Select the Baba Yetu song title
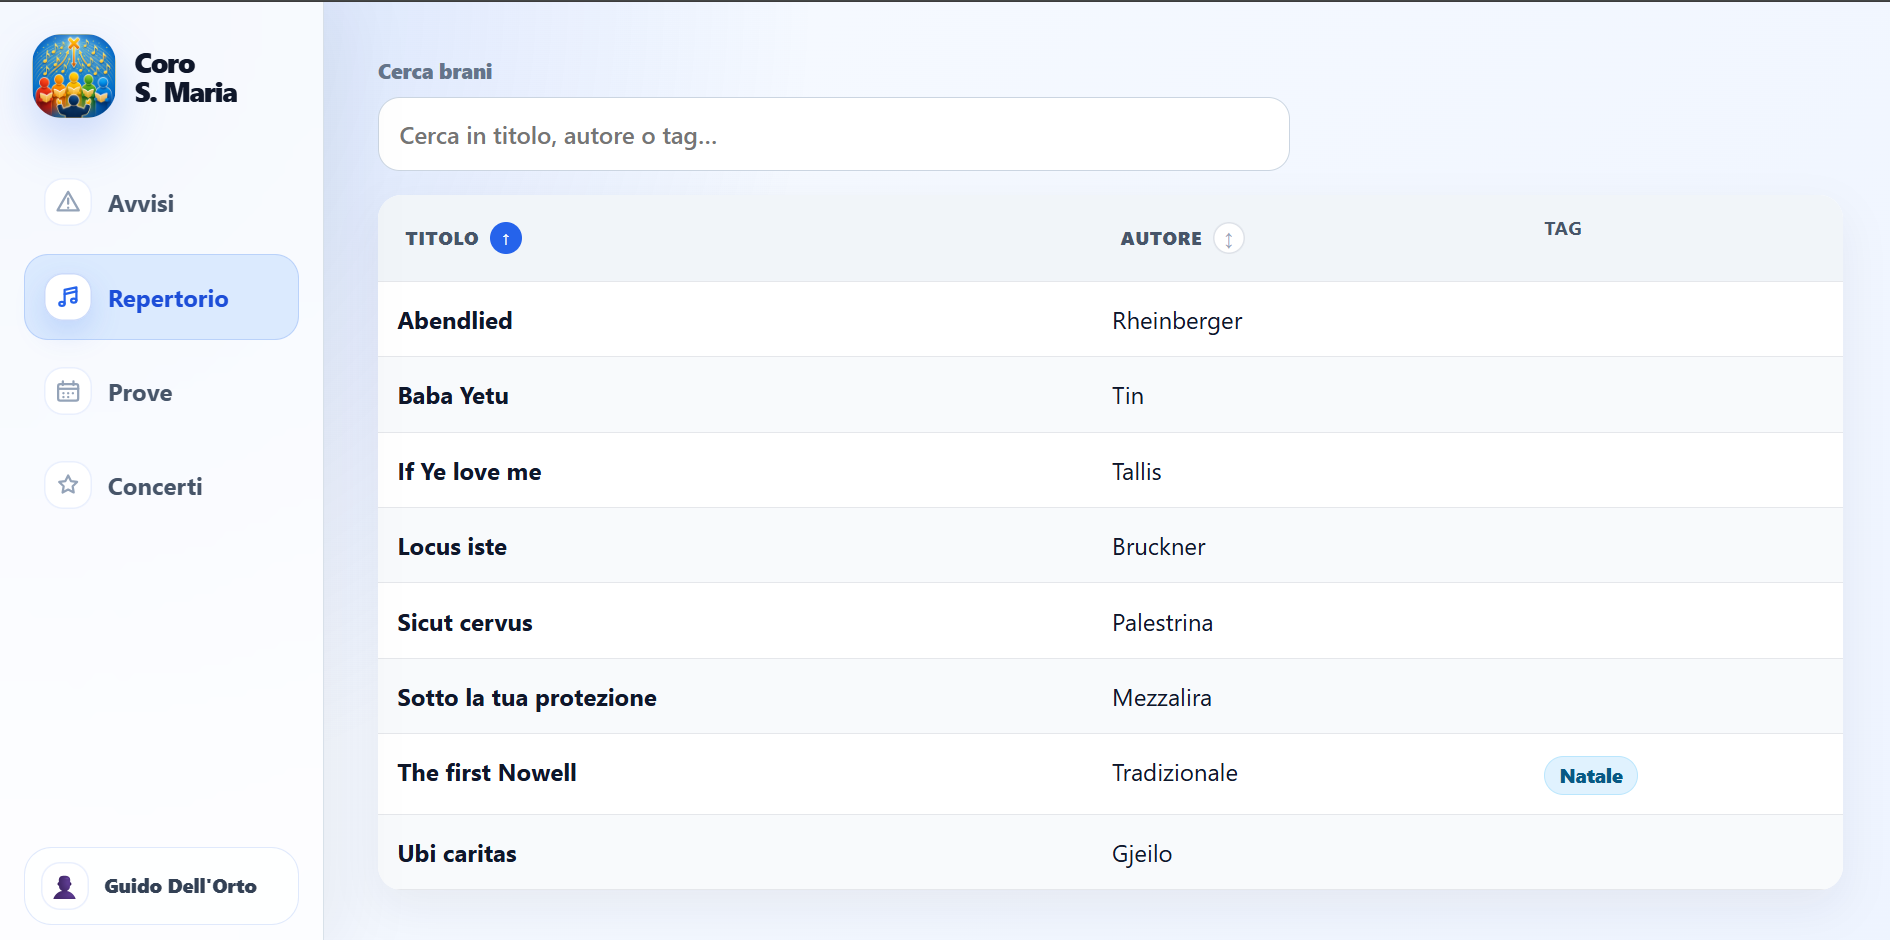Screen dimensions: 1890x940 pos(453,396)
